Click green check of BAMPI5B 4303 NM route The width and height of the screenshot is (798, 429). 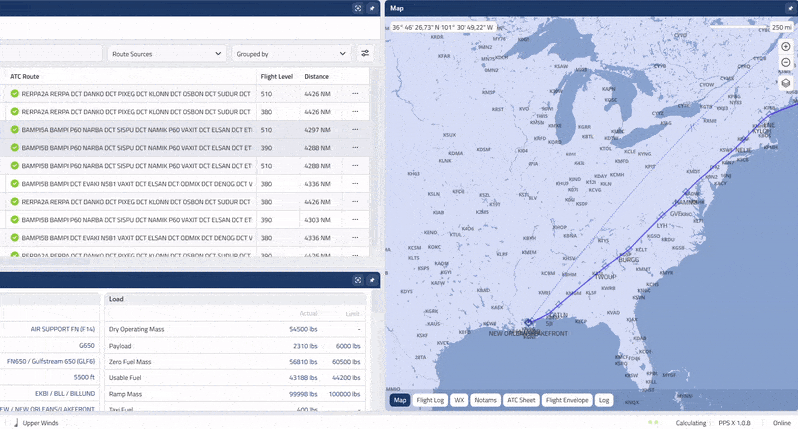coord(15,219)
